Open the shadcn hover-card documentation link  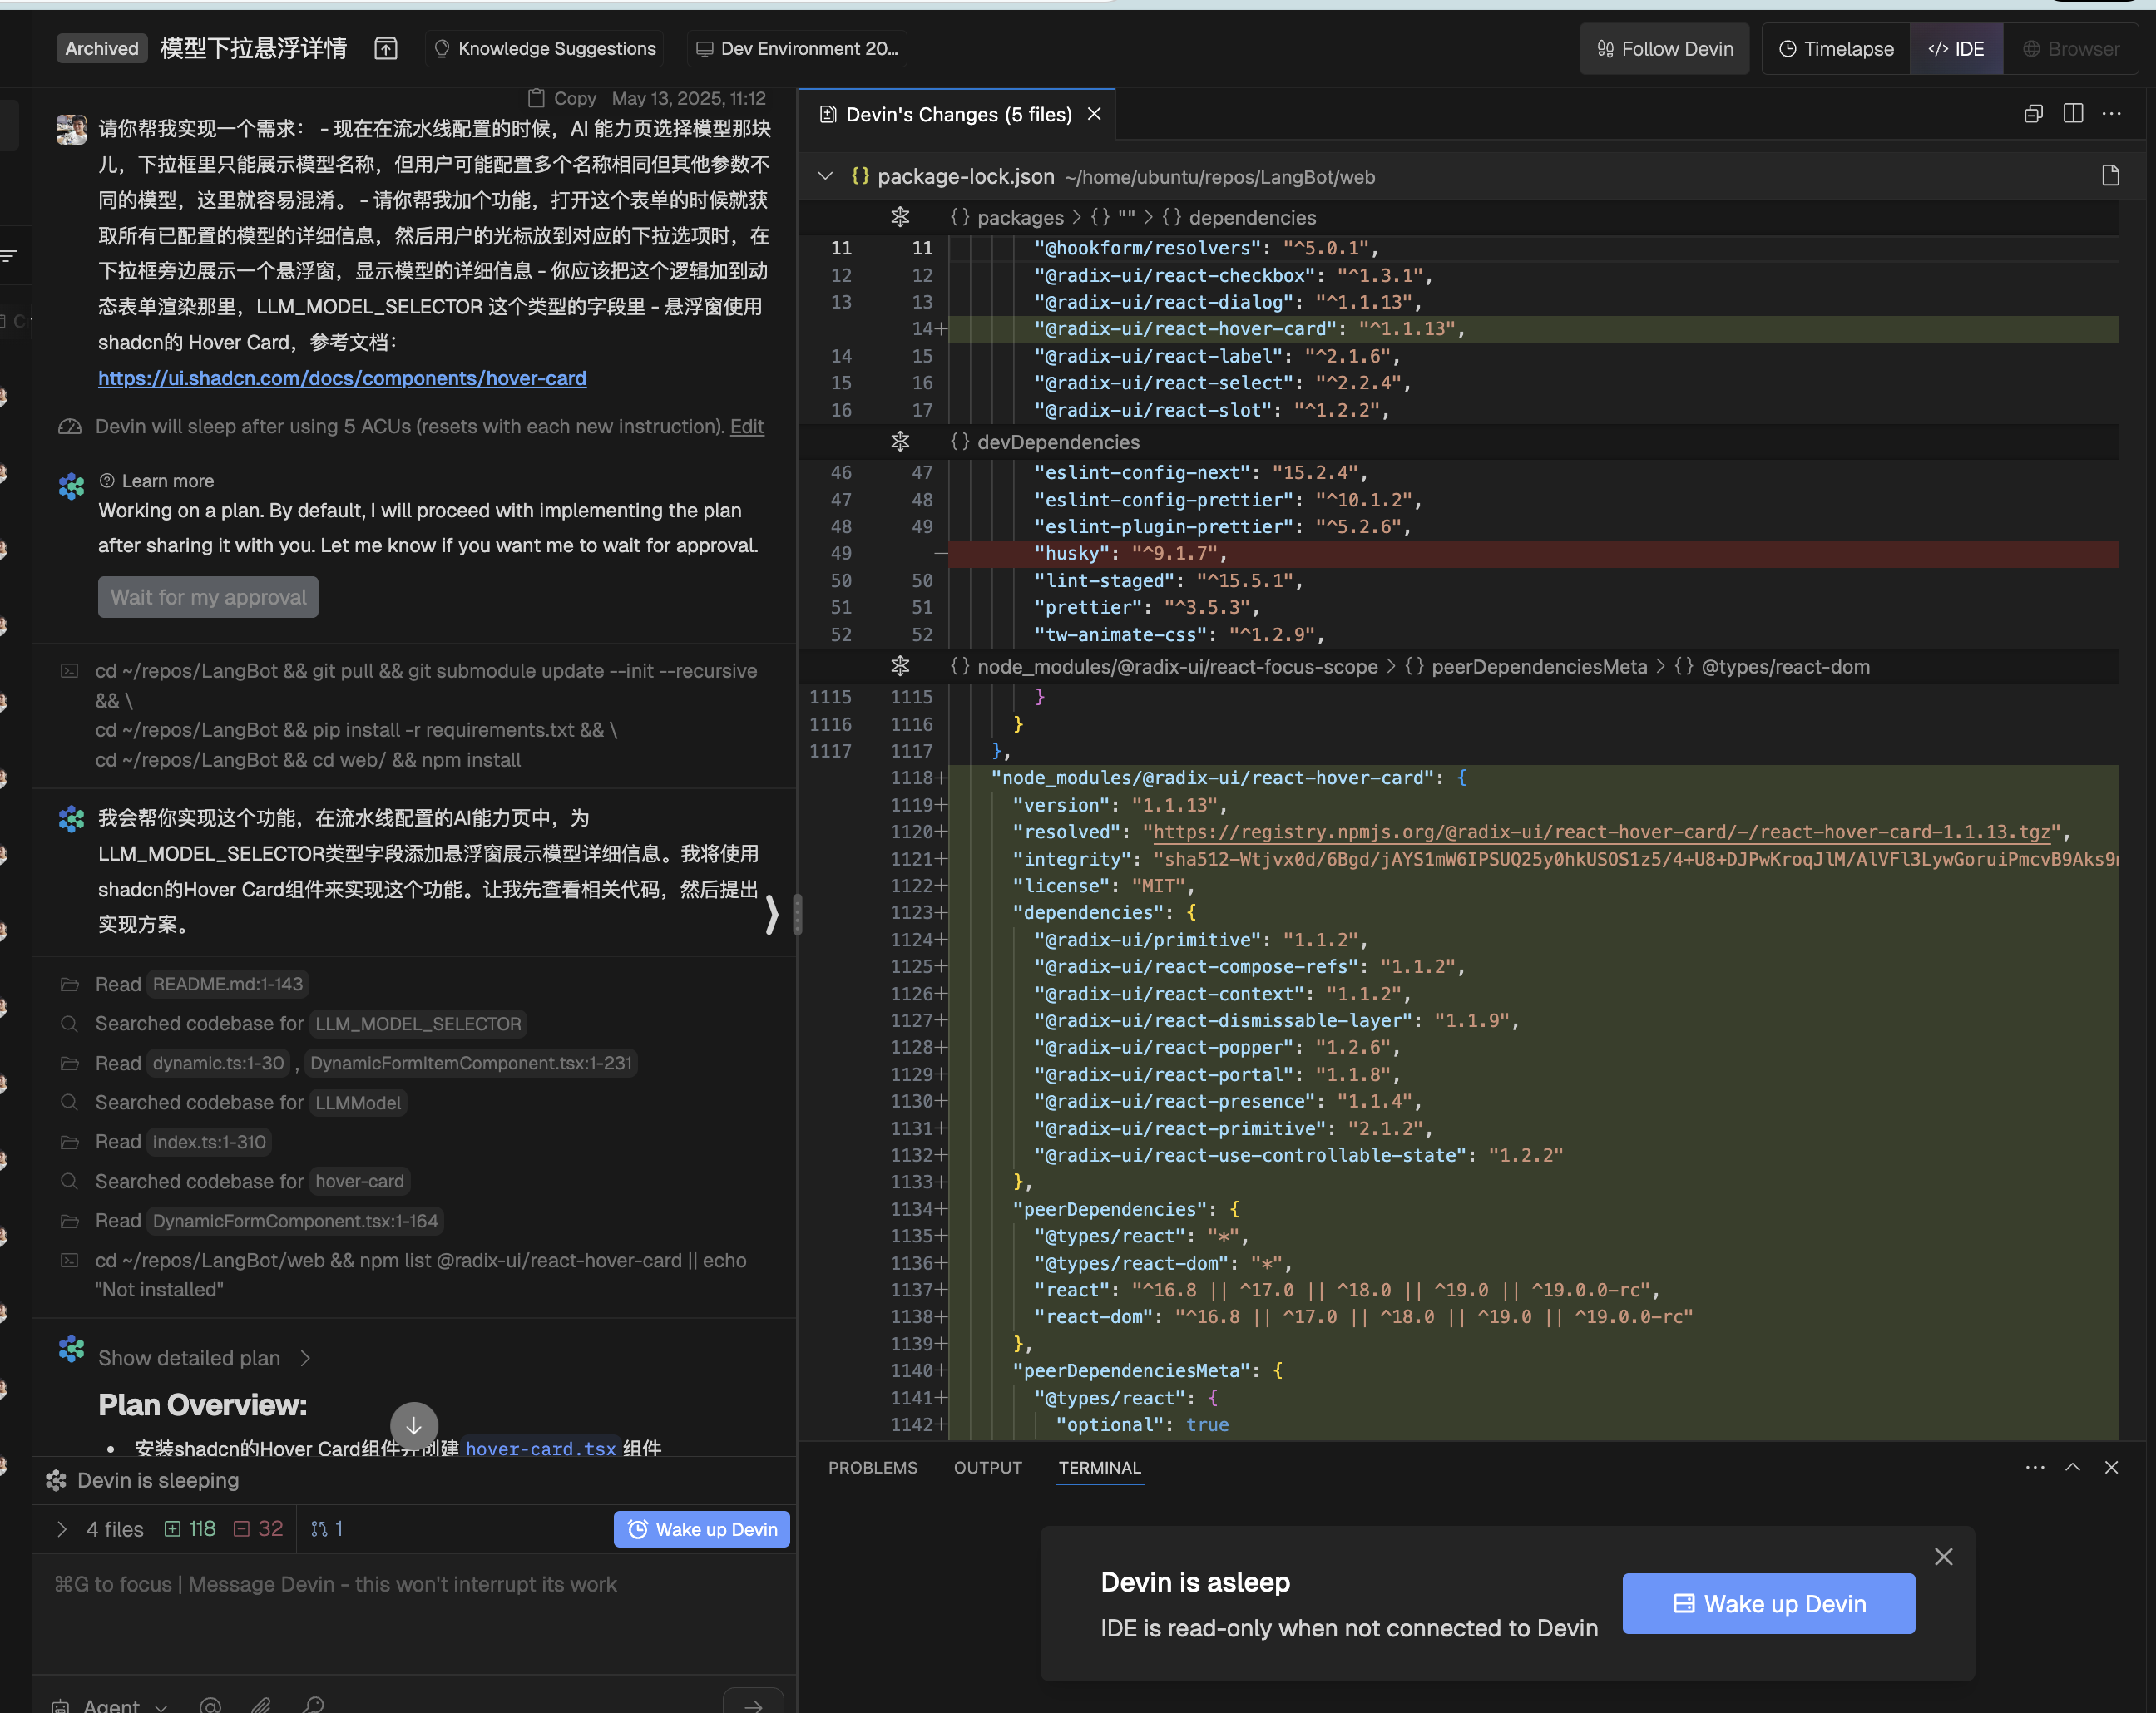342,378
